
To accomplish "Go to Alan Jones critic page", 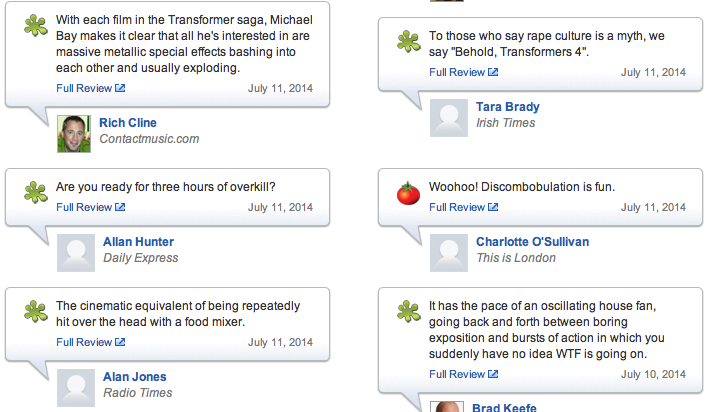I will (134, 377).
